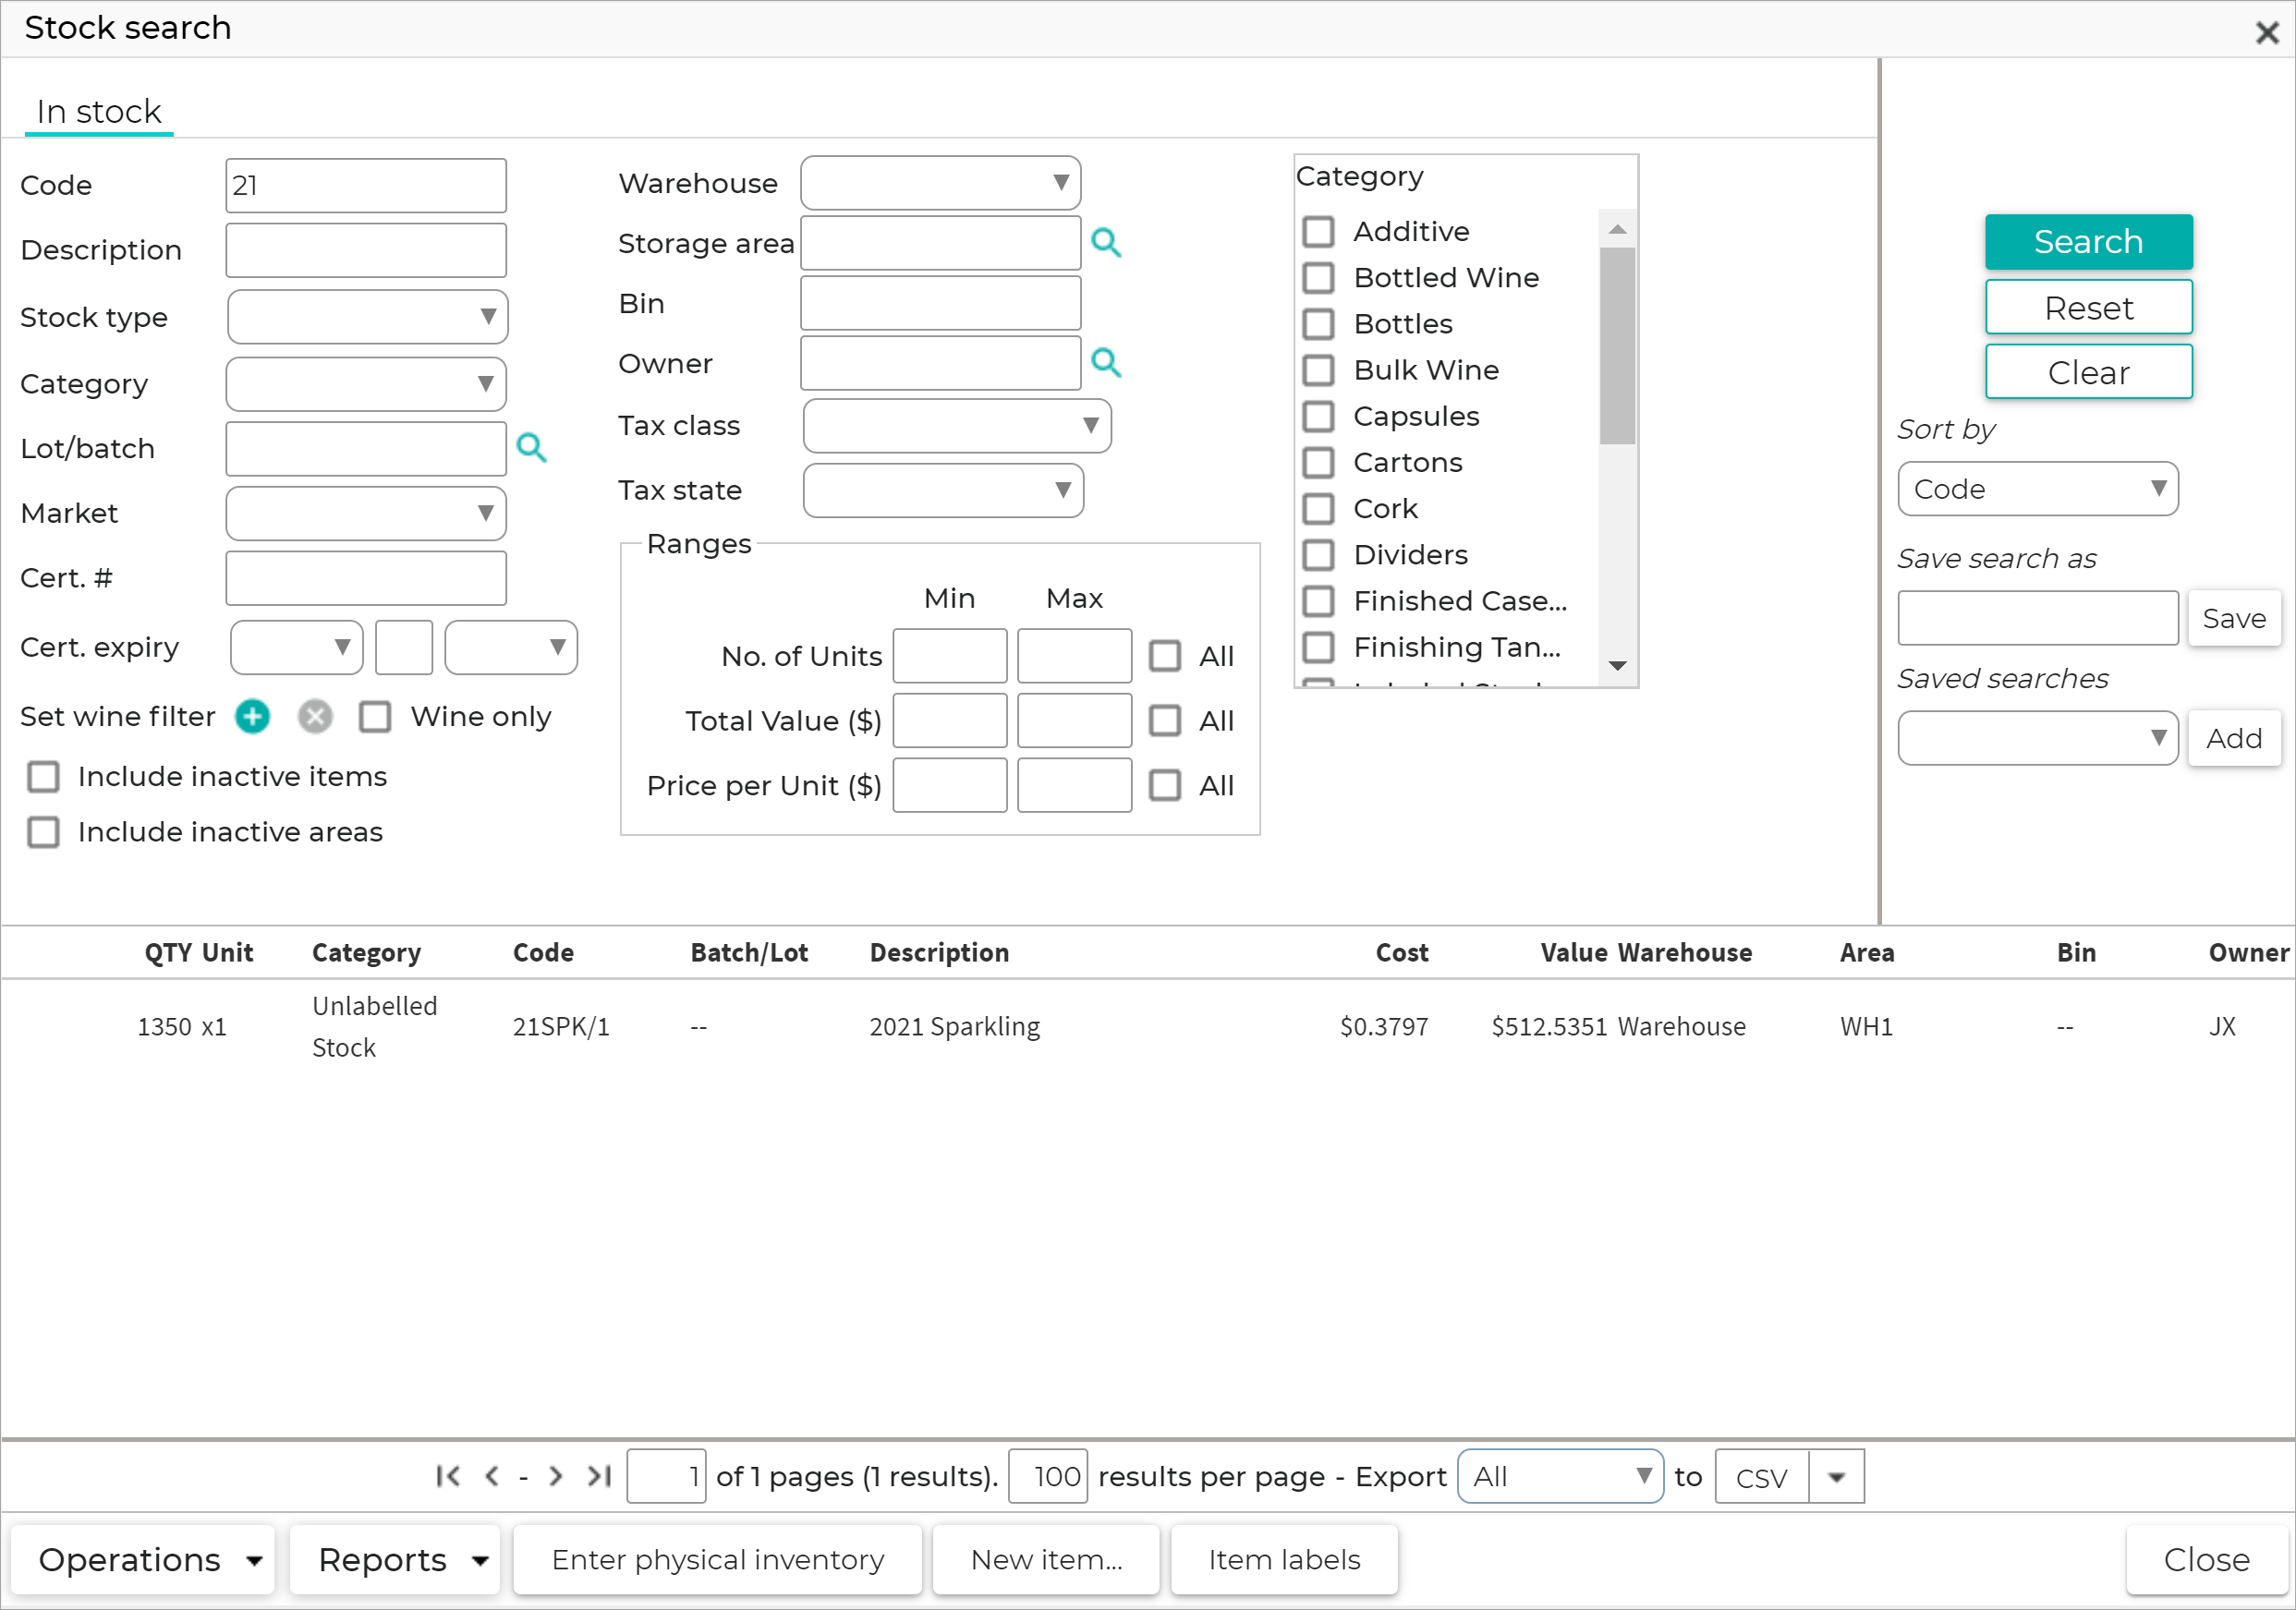Click the Reset button
The width and height of the screenshot is (2296, 1610).
[2088, 307]
